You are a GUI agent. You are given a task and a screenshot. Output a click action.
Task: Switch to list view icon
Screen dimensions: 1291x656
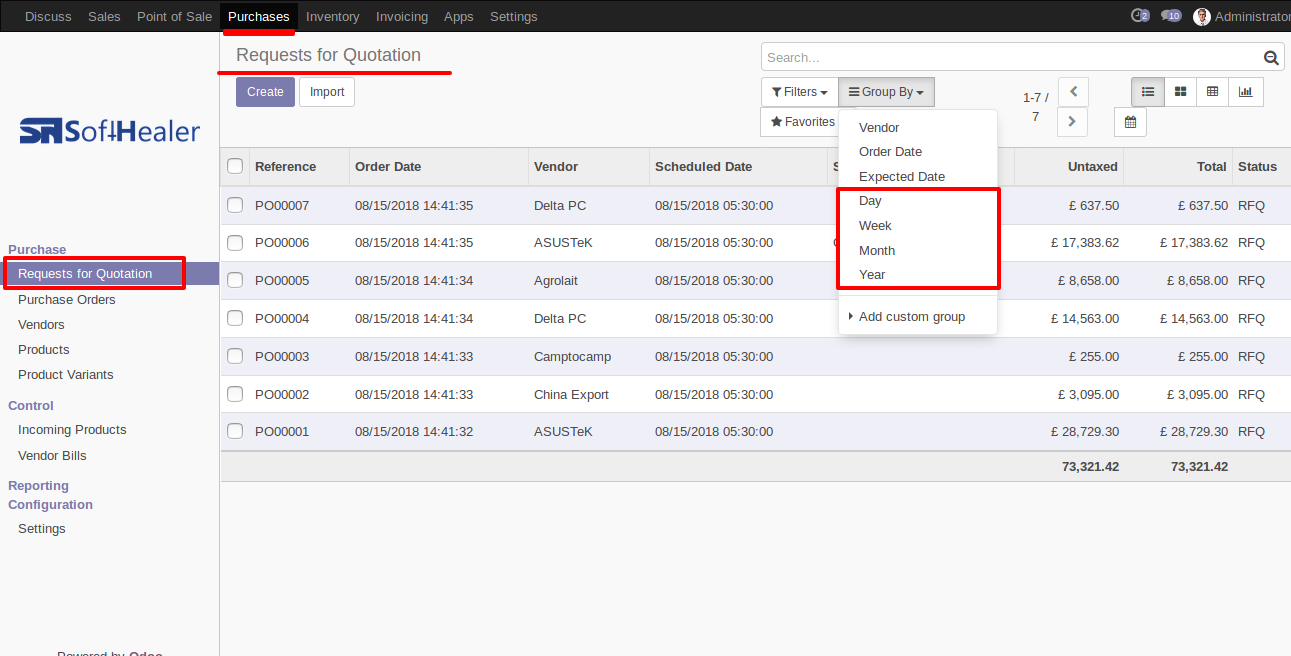click(x=1148, y=92)
